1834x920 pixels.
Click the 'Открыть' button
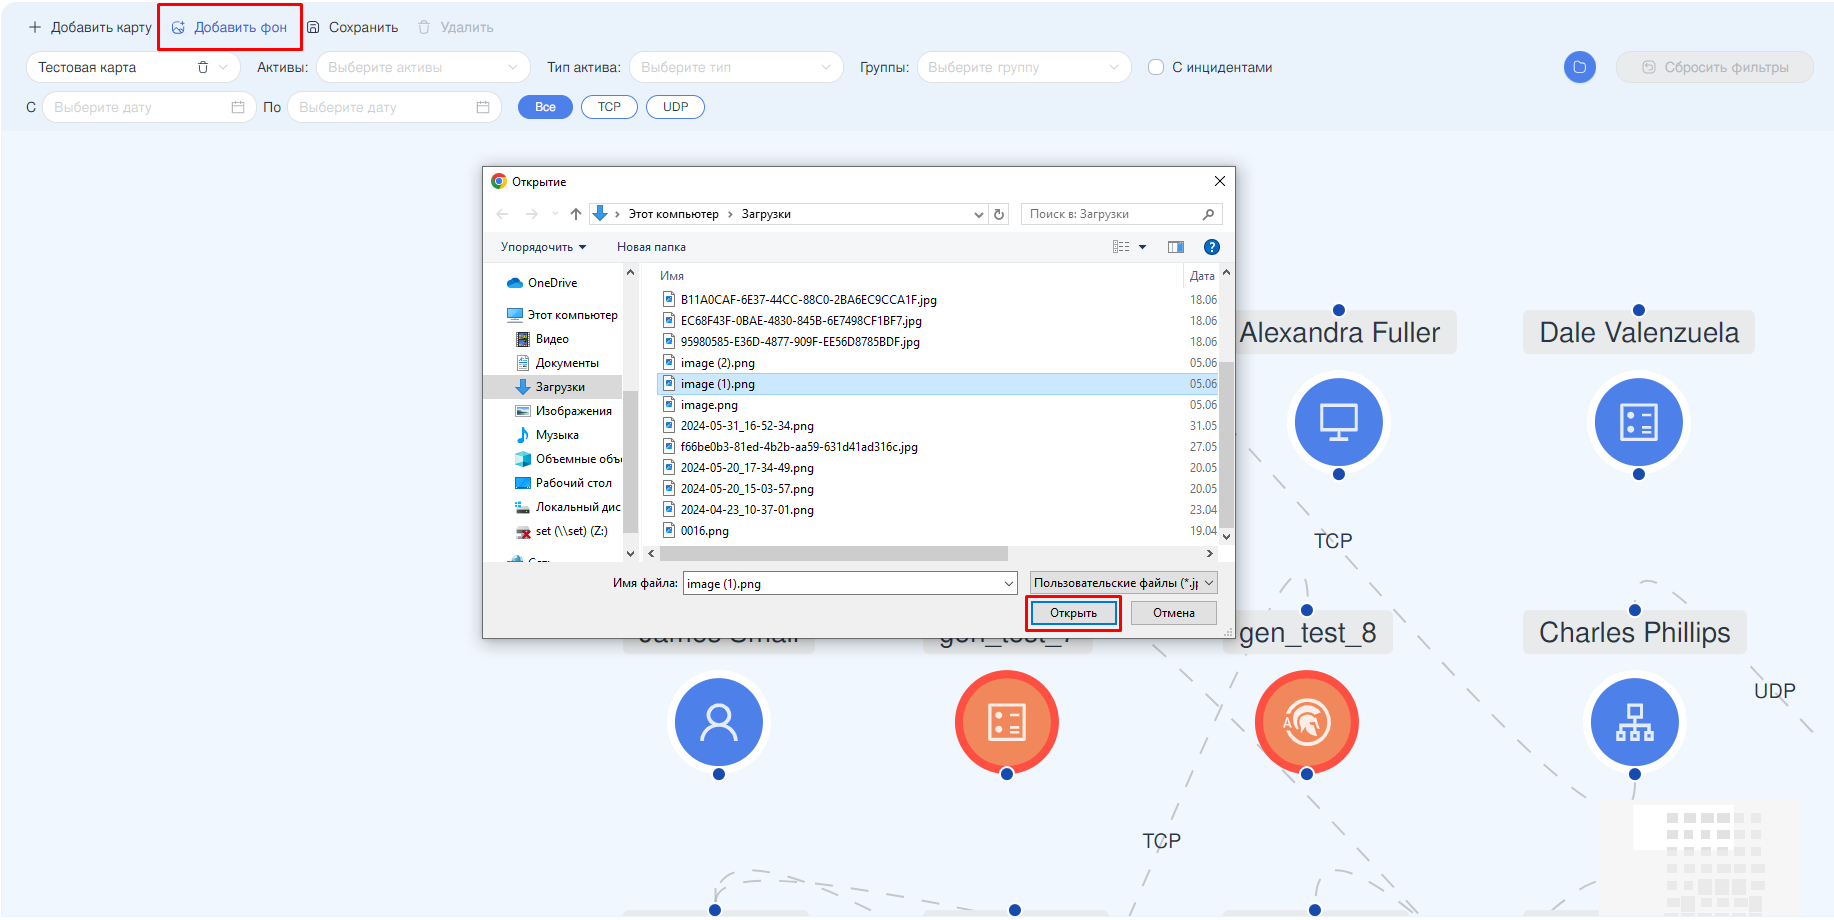(x=1073, y=613)
